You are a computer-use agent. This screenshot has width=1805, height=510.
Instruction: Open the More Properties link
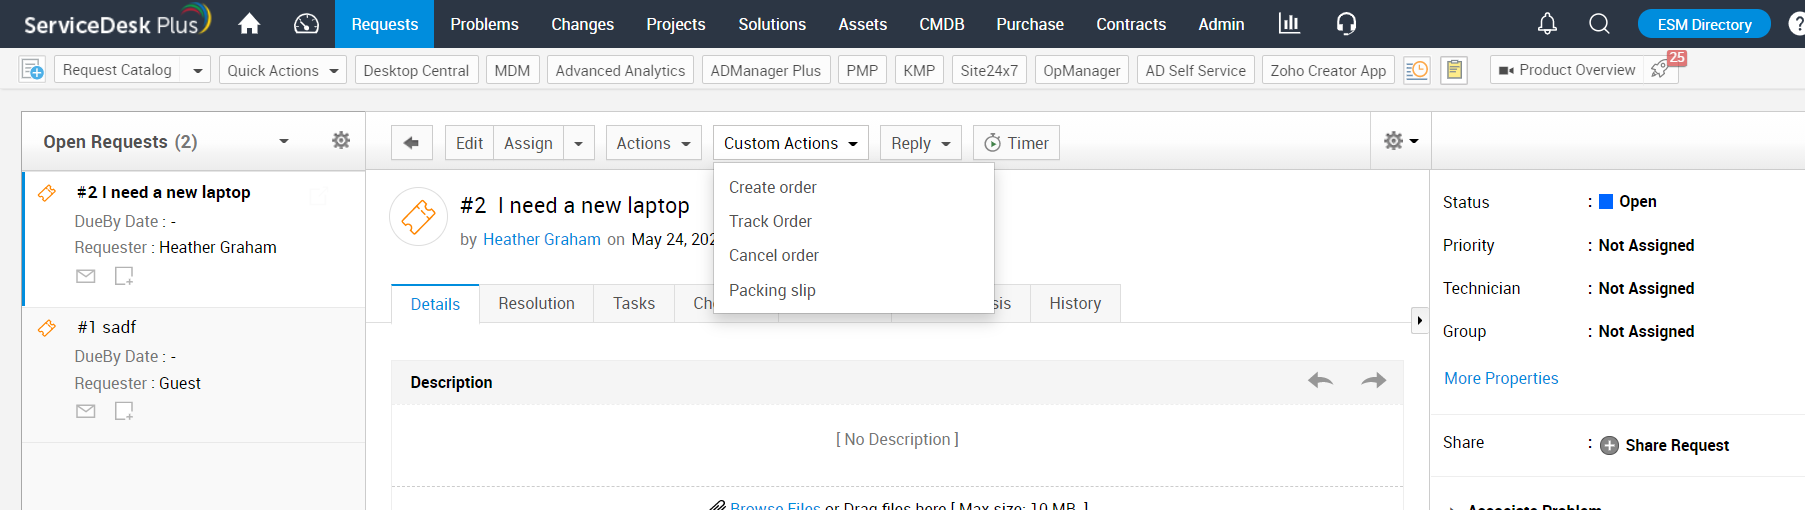[x=1501, y=378]
